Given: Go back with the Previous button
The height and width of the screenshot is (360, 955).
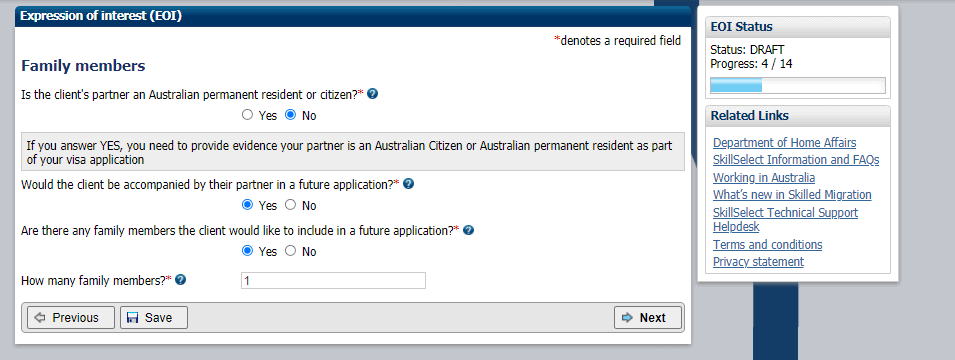Looking at the screenshot, I should 71,317.
